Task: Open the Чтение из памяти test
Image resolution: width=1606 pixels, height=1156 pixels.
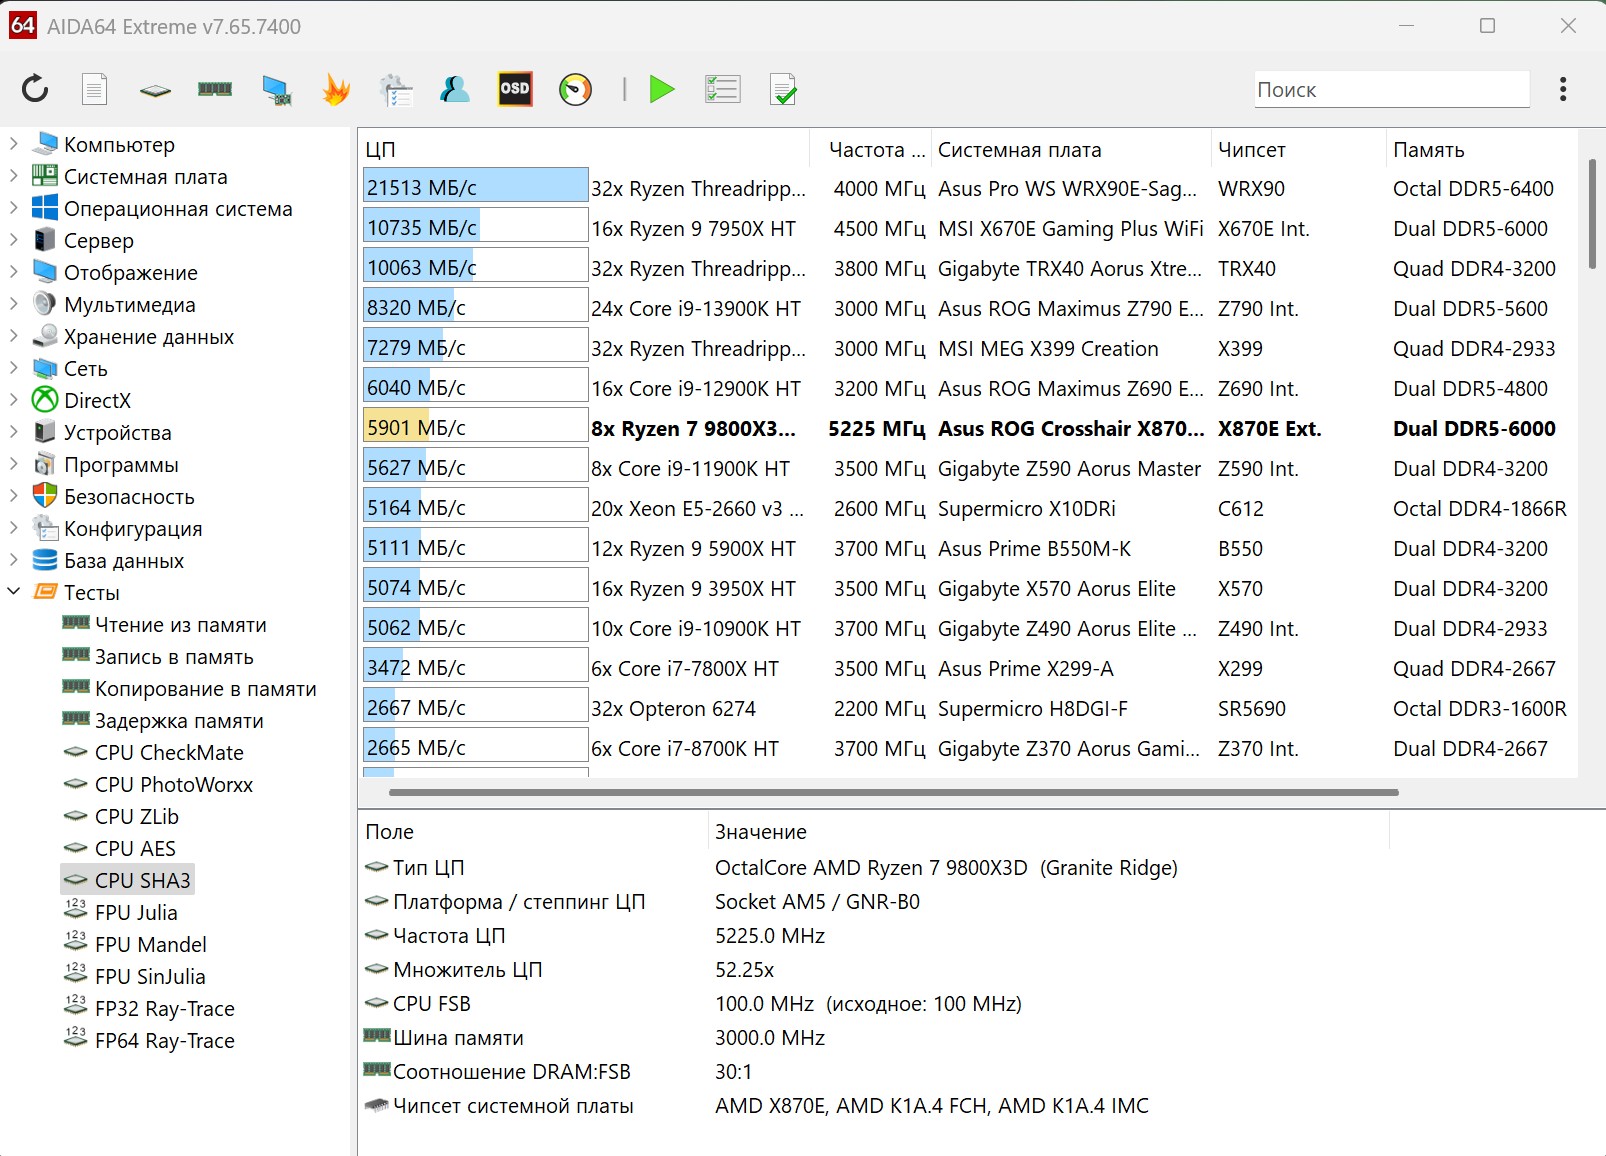Action: (165, 625)
